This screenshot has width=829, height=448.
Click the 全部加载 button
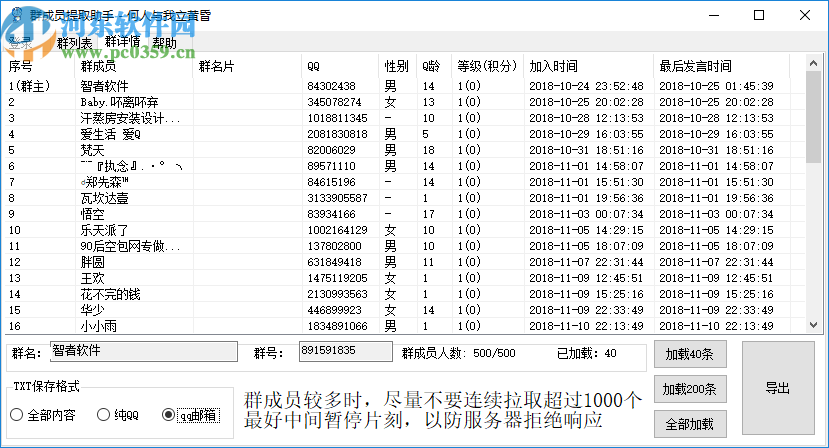tap(690, 424)
